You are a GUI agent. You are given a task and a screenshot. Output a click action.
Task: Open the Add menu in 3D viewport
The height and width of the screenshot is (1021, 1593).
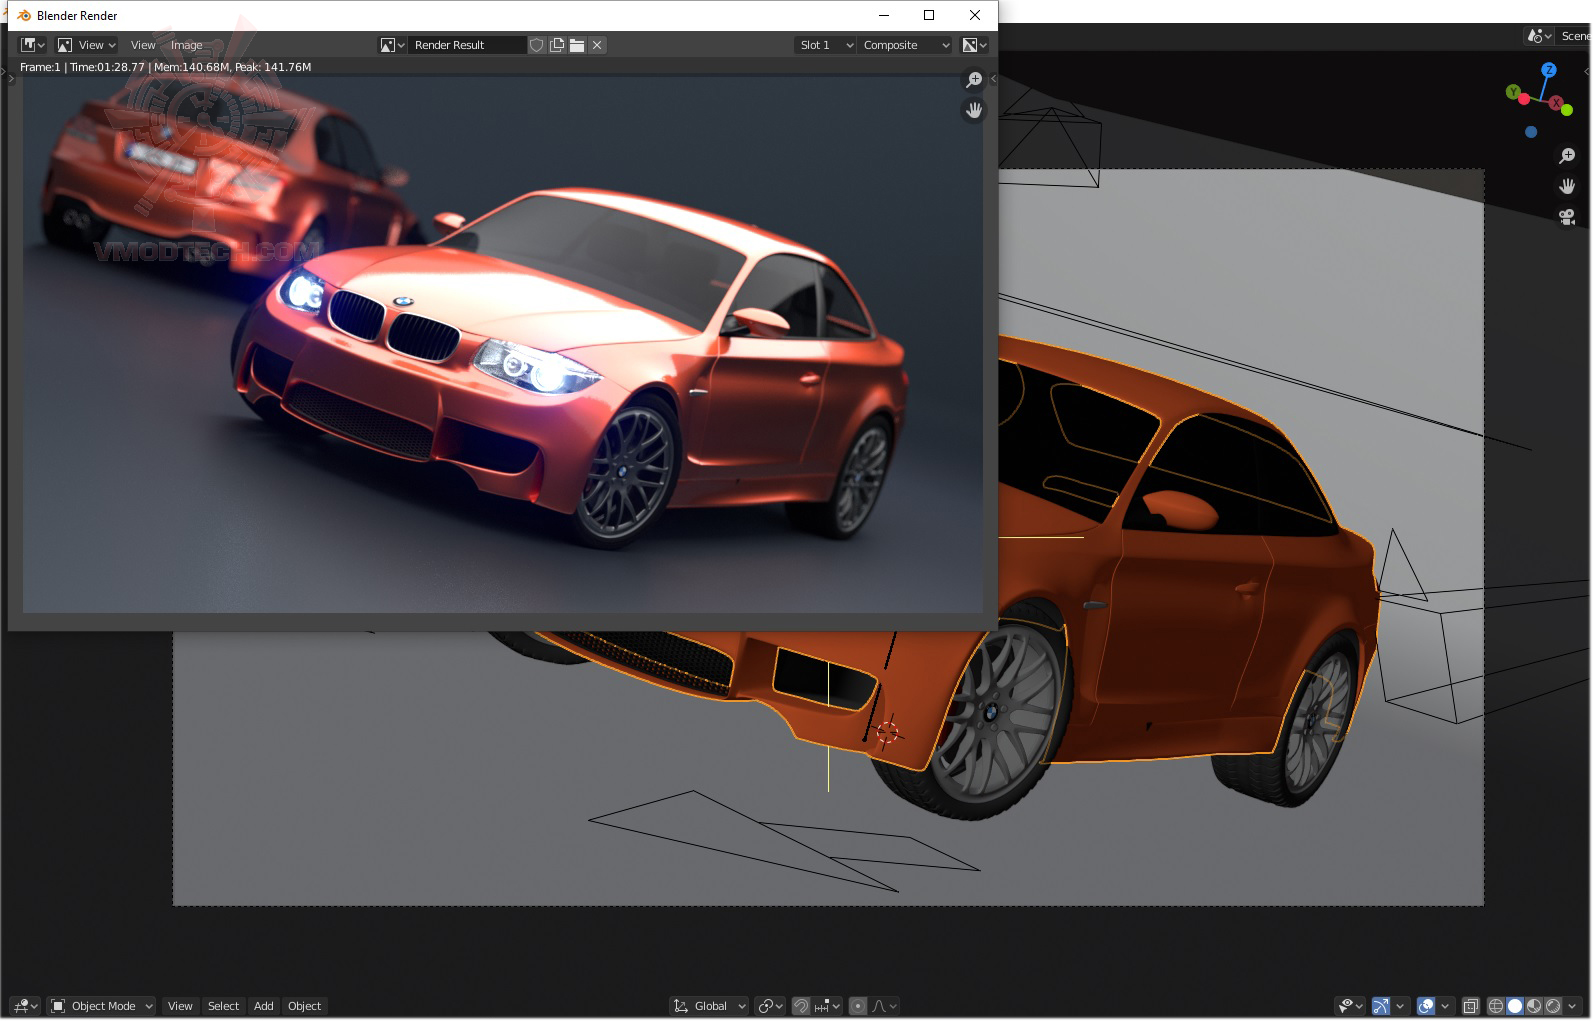pyautogui.click(x=263, y=1006)
